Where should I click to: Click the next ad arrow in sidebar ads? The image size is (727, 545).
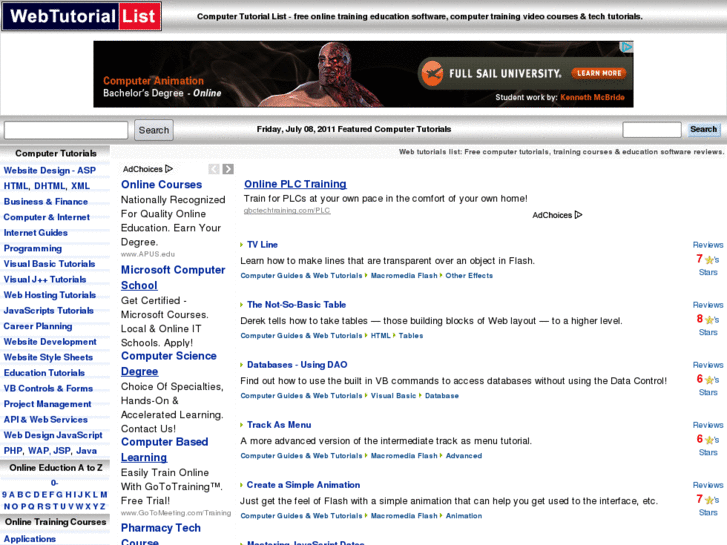(x=228, y=169)
